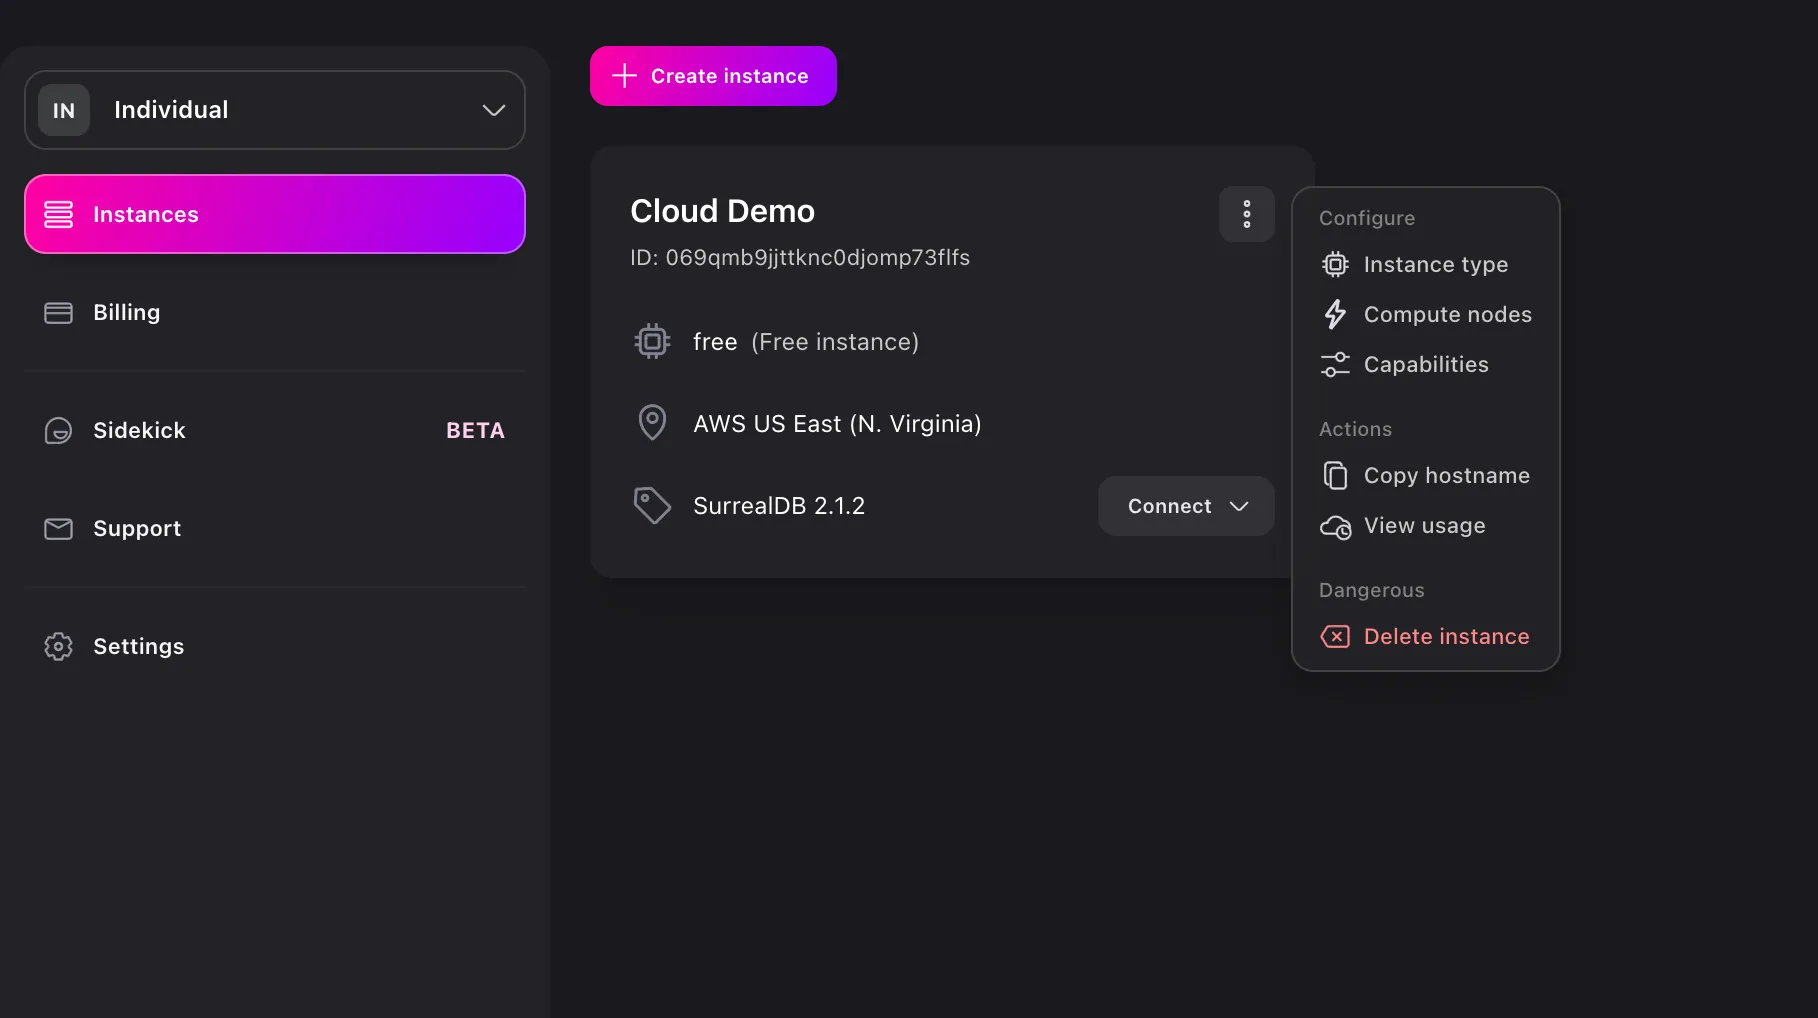Click the location pin icon beside AWS region
Image resolution: width=1818 pixels, height=1018 pixels.
click(652, 423)
